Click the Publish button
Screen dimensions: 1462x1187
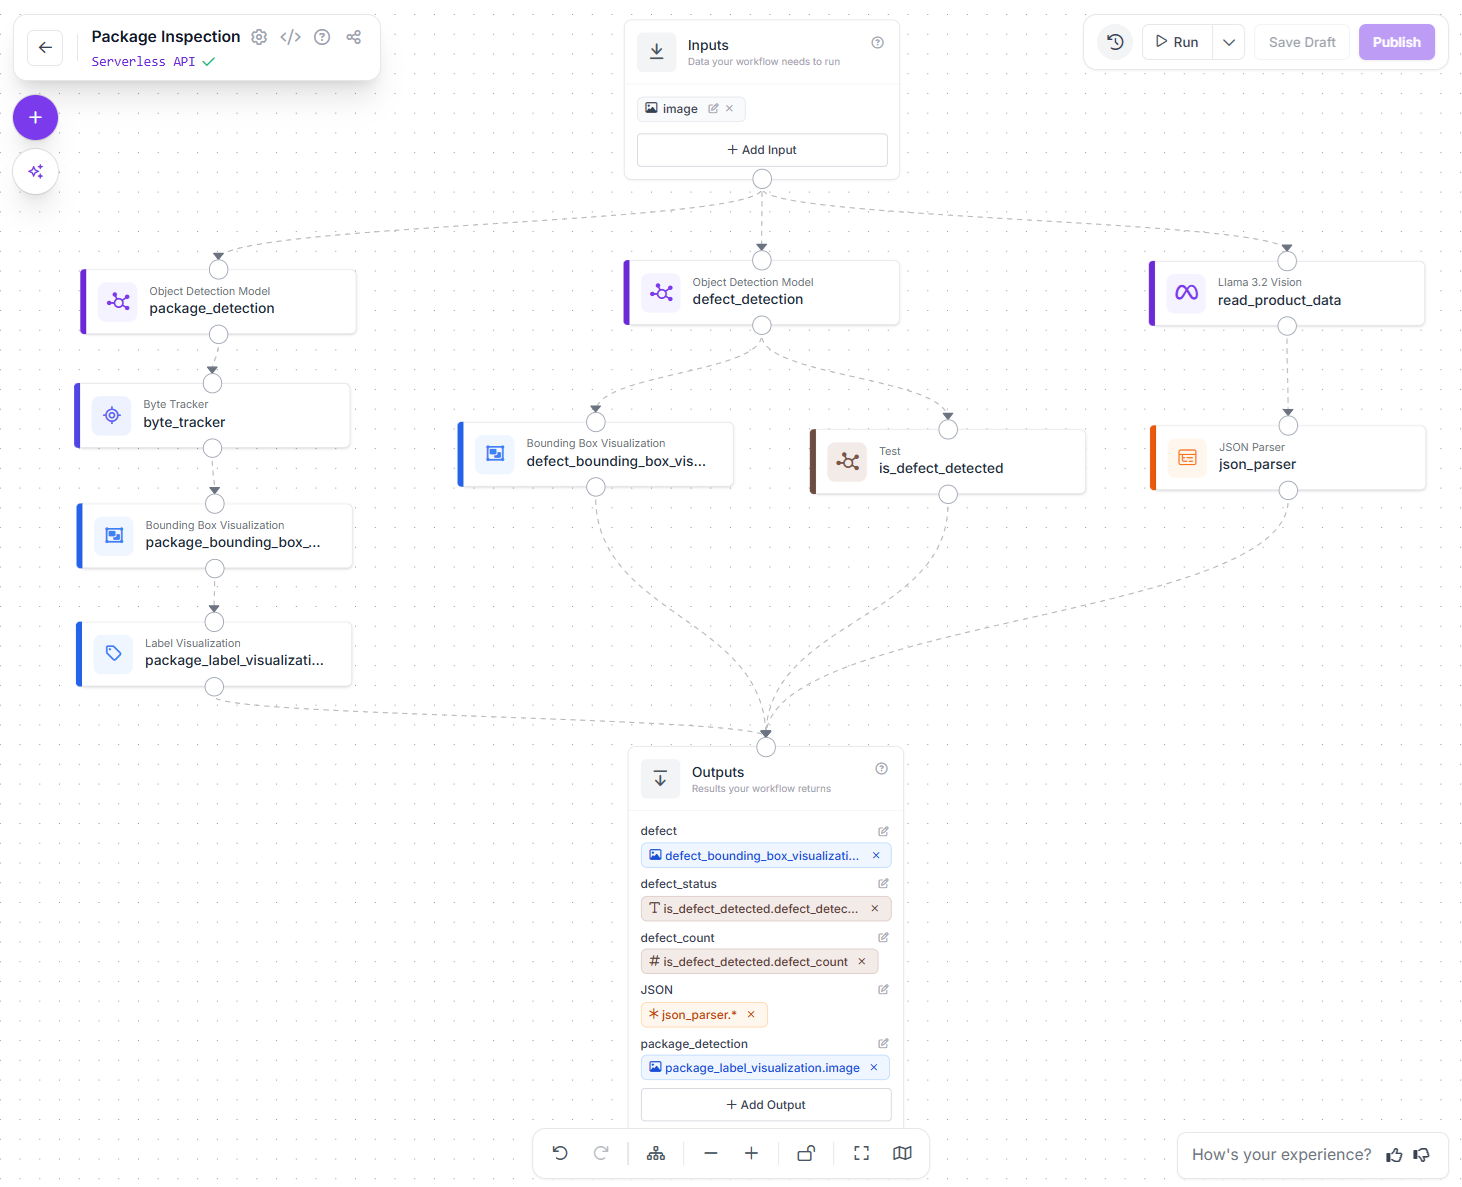(1396, 42)
